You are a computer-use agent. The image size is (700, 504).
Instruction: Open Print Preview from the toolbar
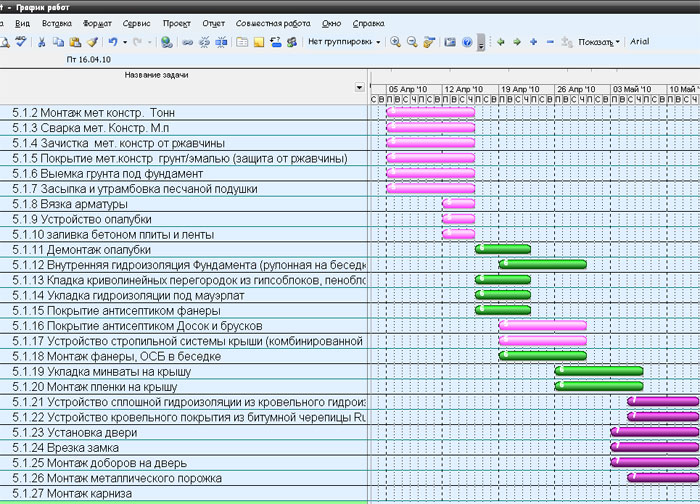point(4,42)
